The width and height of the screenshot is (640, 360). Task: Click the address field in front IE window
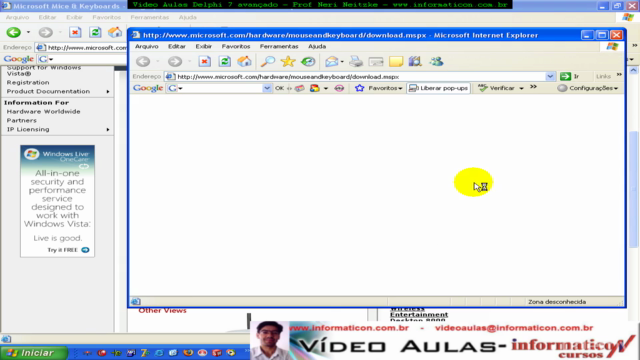(359, 76)
